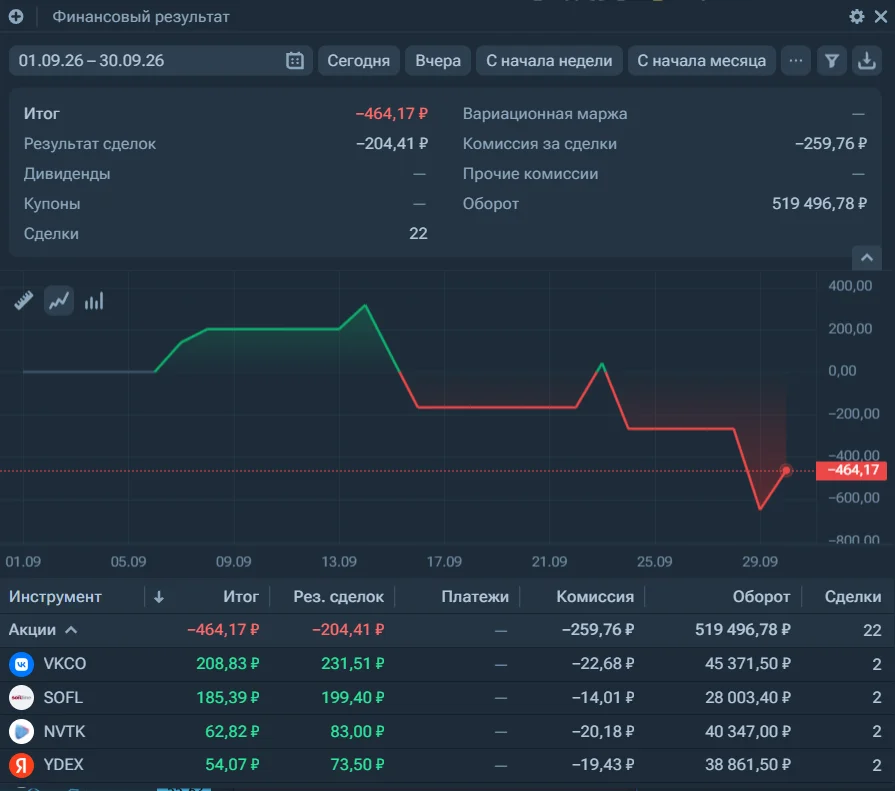The width and height of the screenshot is (895, 791).
Task: Switch to line chart view
Action: (59, 301)
